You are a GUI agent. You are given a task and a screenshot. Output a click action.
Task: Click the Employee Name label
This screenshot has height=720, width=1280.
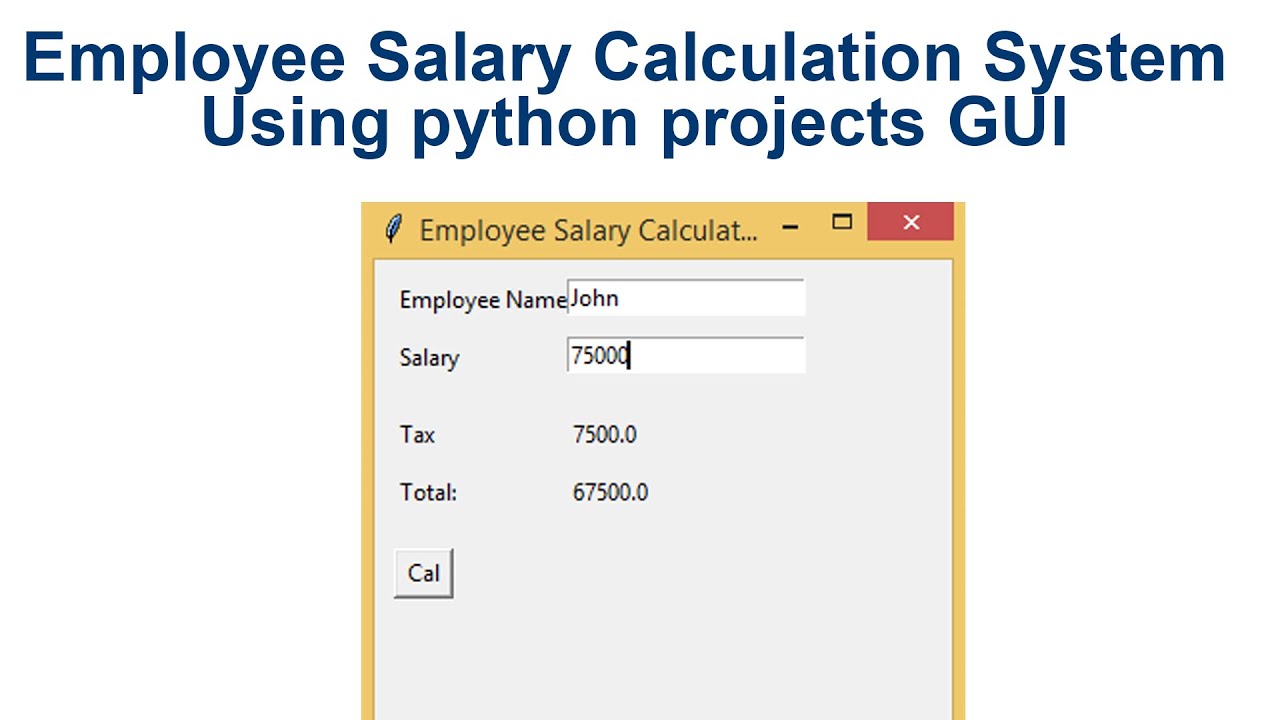(x=480, y=299)
